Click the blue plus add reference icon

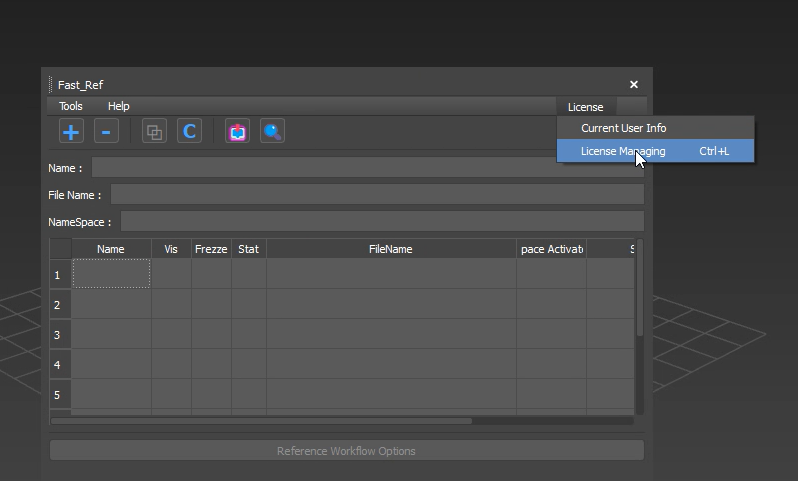pyautogui.click(x=71, y=131)
